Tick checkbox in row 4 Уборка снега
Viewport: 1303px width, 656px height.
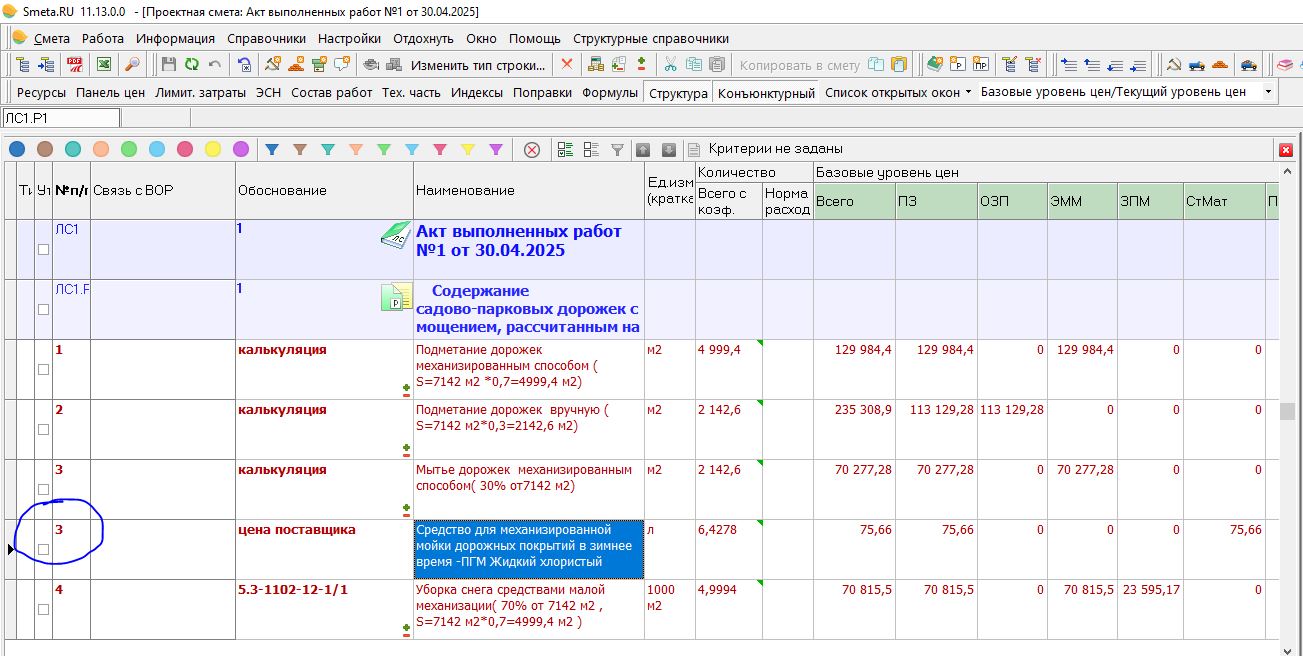pos(43,609)
